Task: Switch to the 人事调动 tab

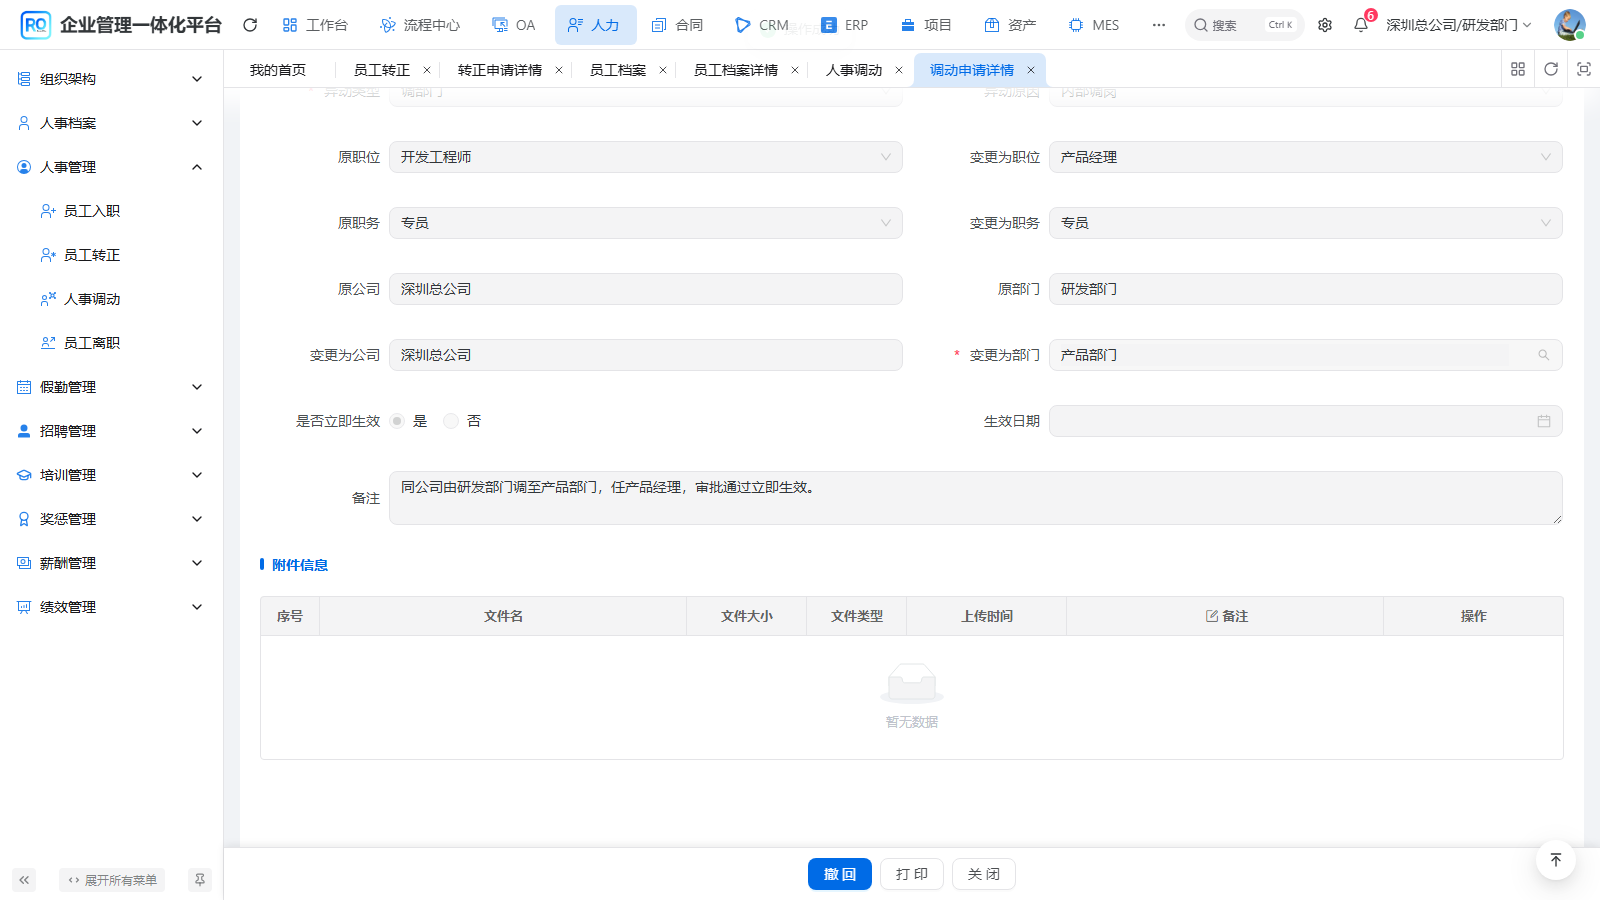Action: [x=854, y=70]
